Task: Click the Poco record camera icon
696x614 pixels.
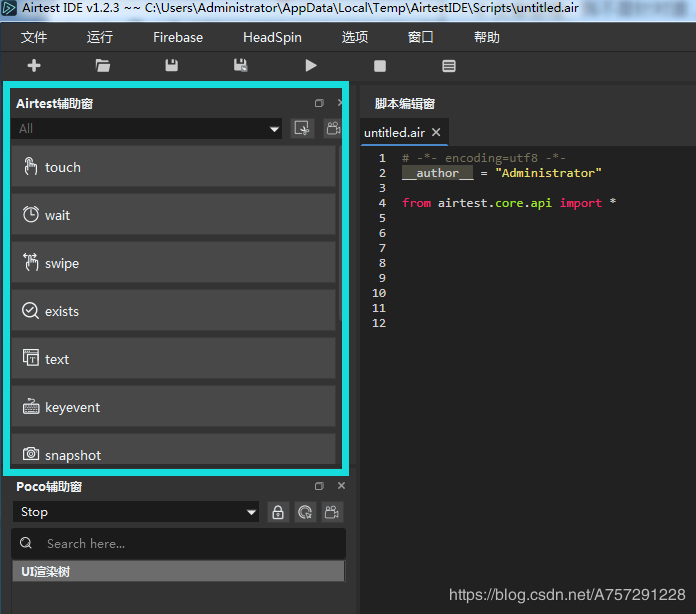Action: 332,512
